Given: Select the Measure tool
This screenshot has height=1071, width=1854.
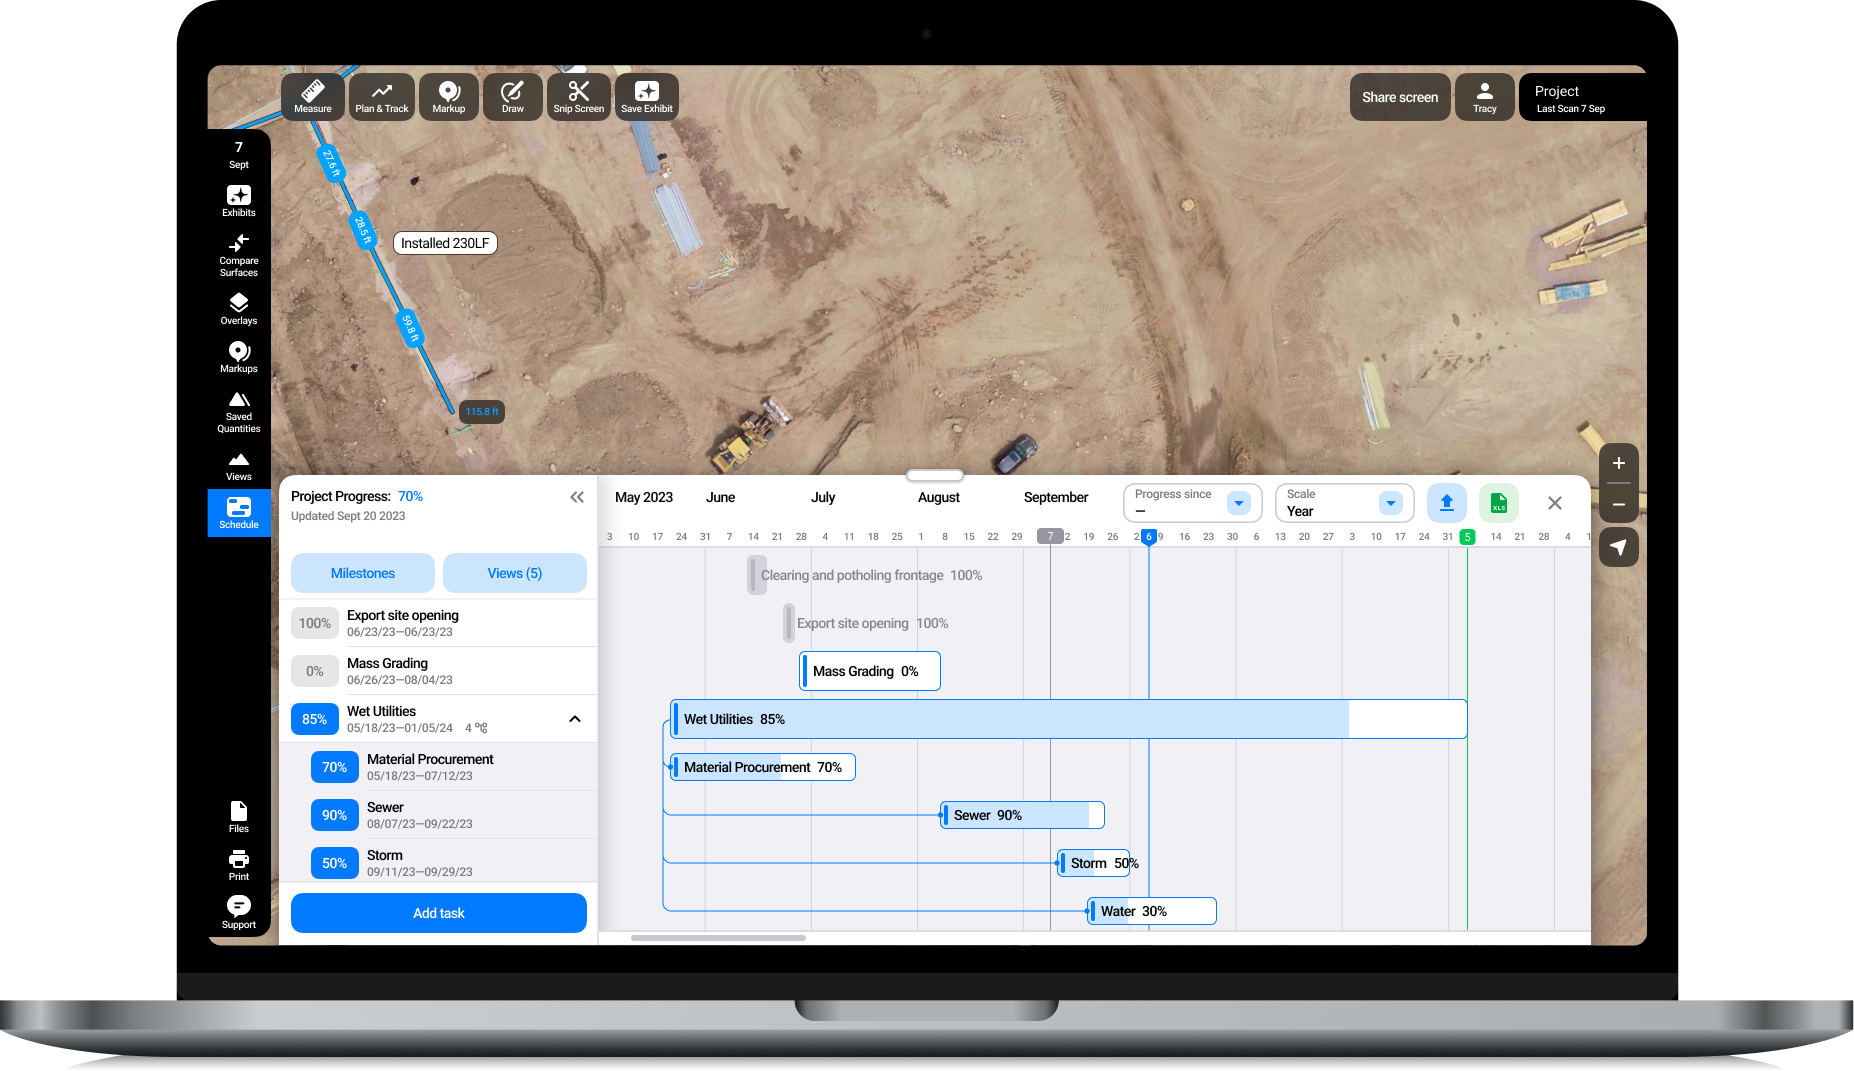Looking at the screenshot, I should pyautogui.click(x=312, y=96).
